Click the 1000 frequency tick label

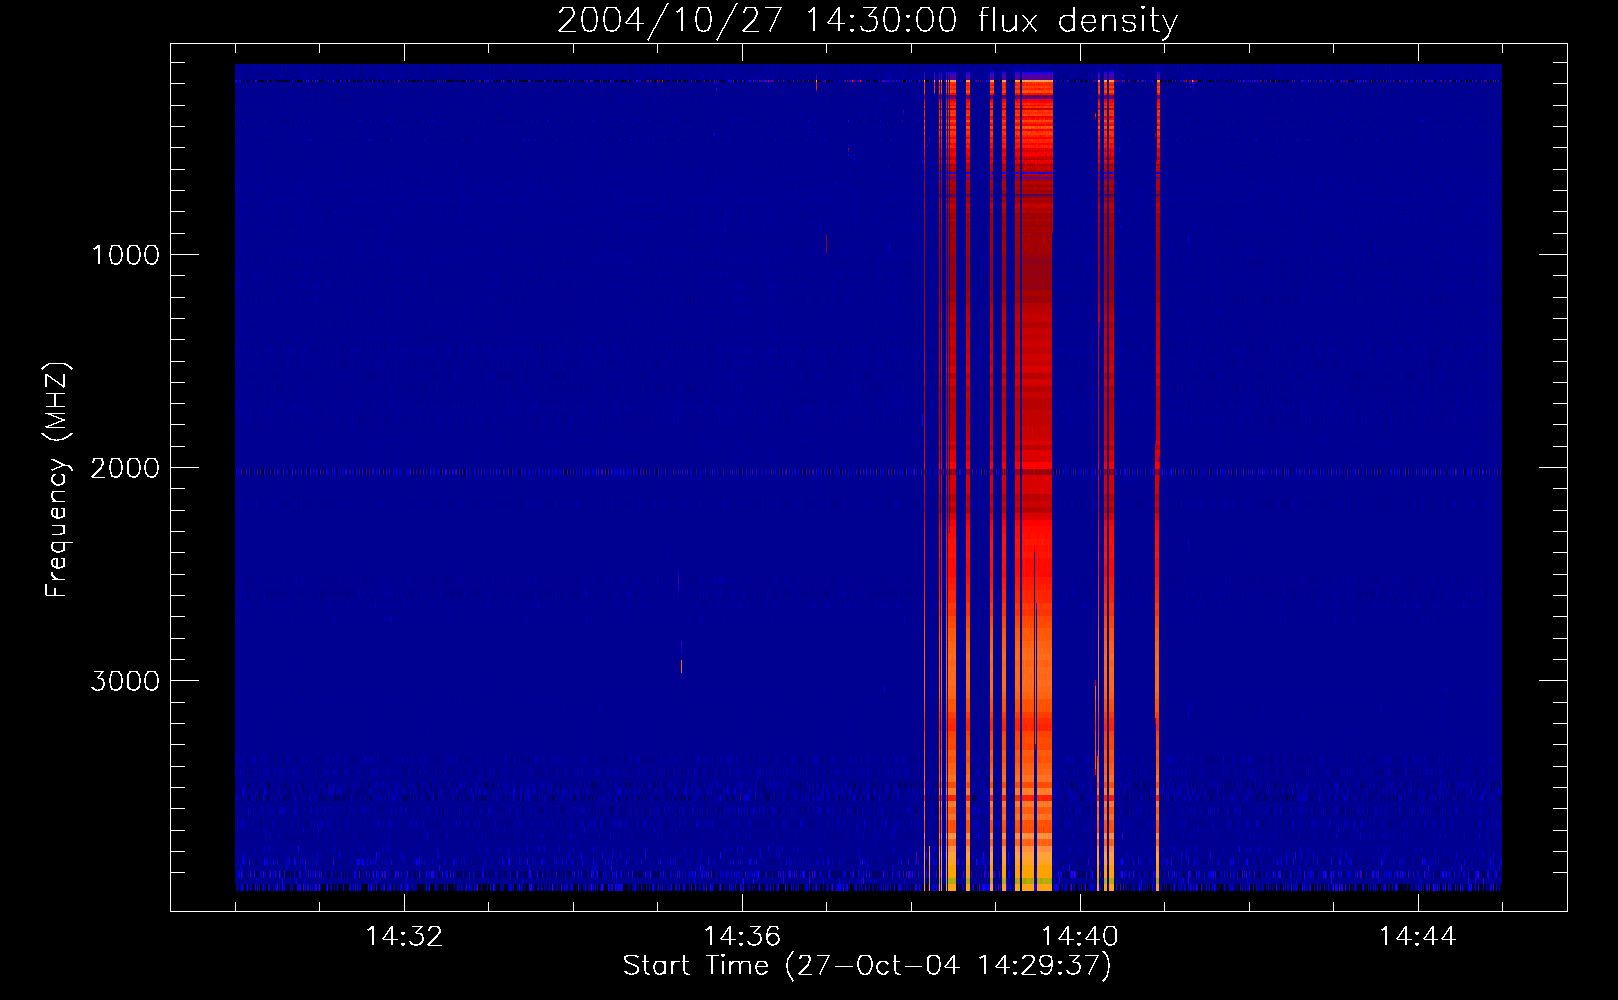click(125, 255)
